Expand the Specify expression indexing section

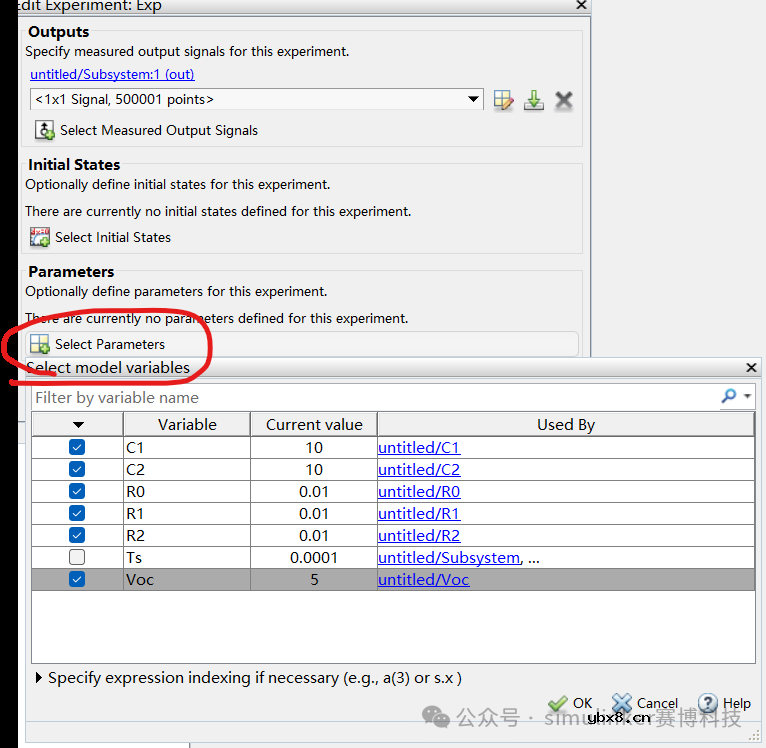[x=39, y=678]
